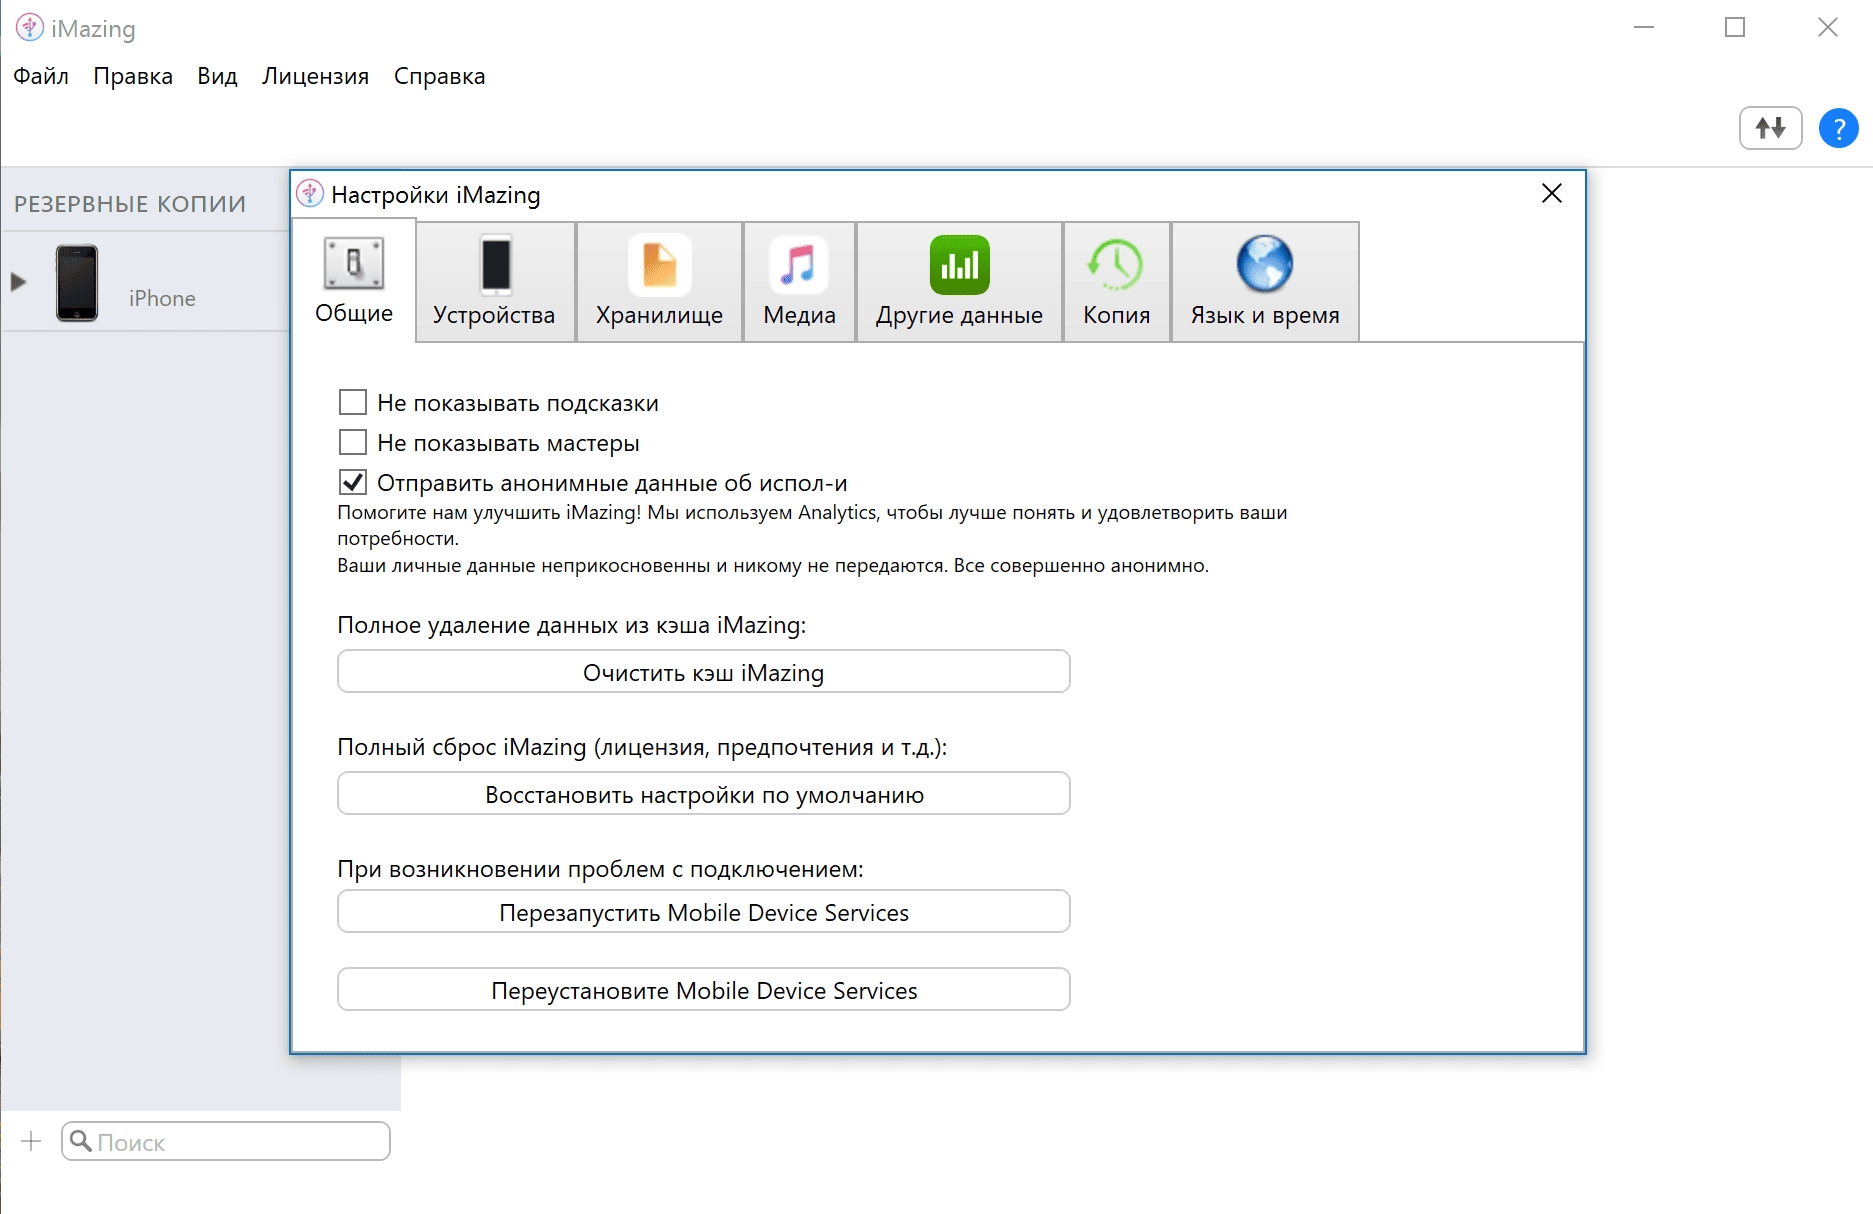
Task: Close the Настройки iMazing dialog
Action: click(x=1552, y=193)
